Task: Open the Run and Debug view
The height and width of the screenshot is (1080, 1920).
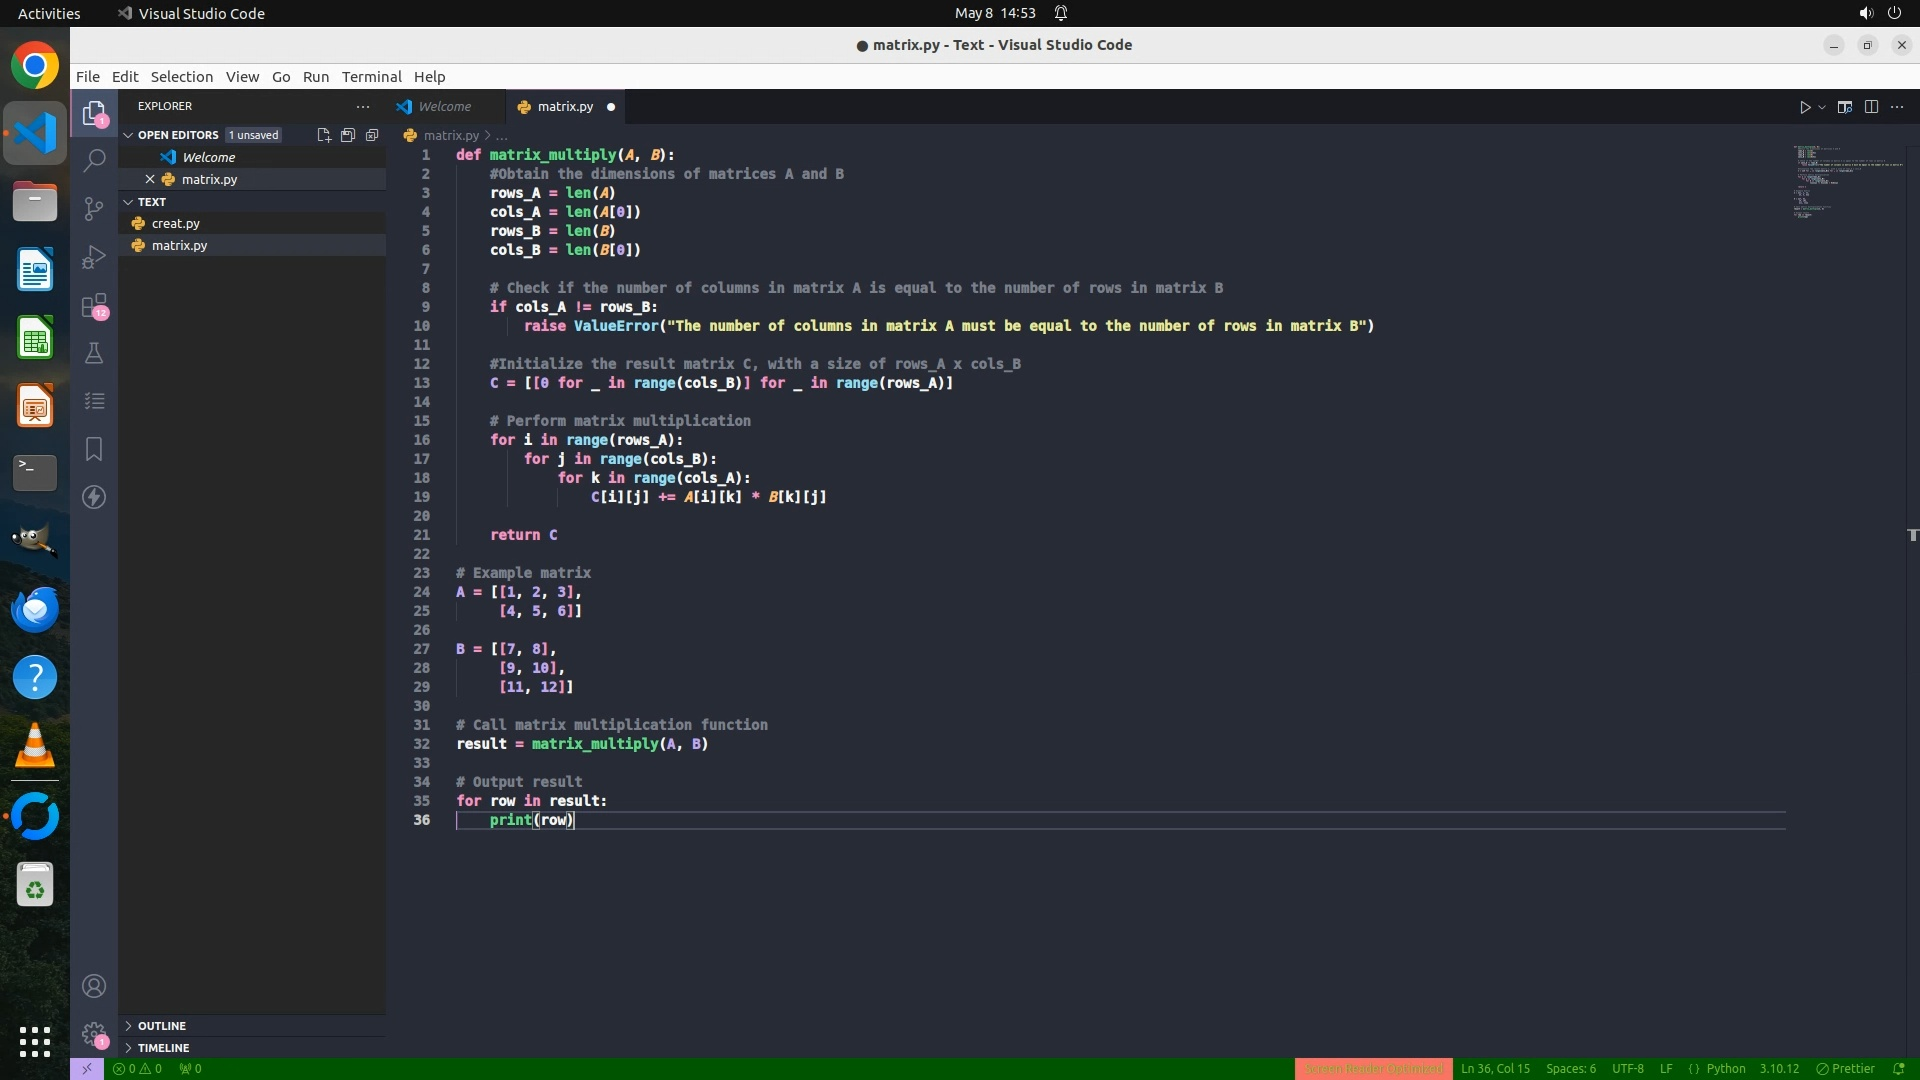Action: point(94,257)
